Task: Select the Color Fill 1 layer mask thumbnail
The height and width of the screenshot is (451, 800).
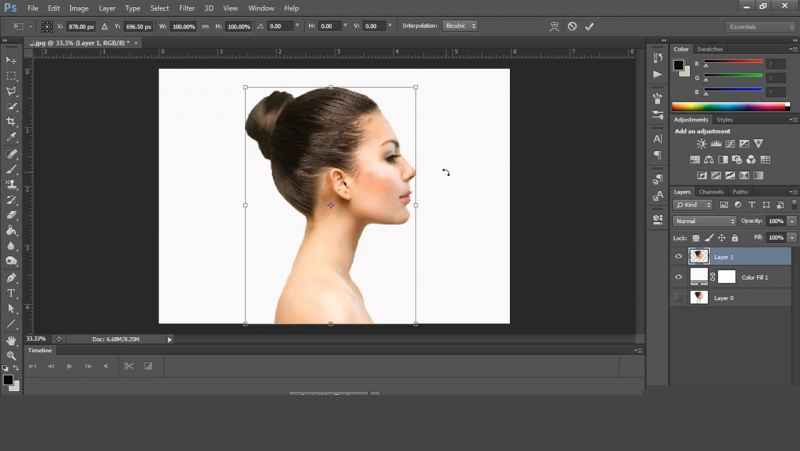Action: [x=726, y=277]
